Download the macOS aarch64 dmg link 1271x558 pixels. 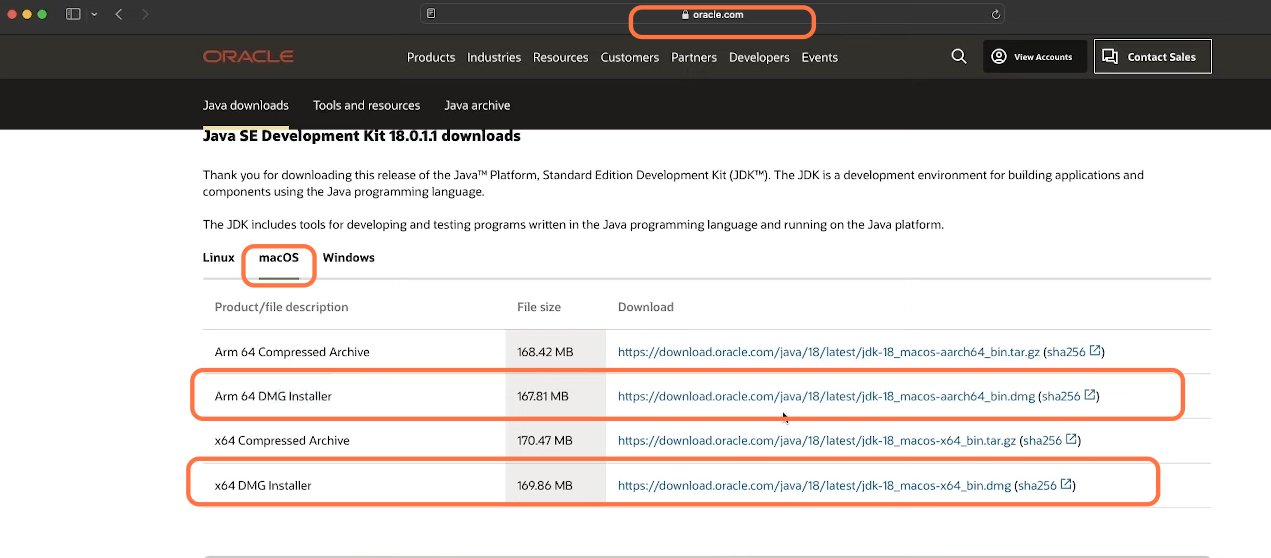click(x=826, y=396)
